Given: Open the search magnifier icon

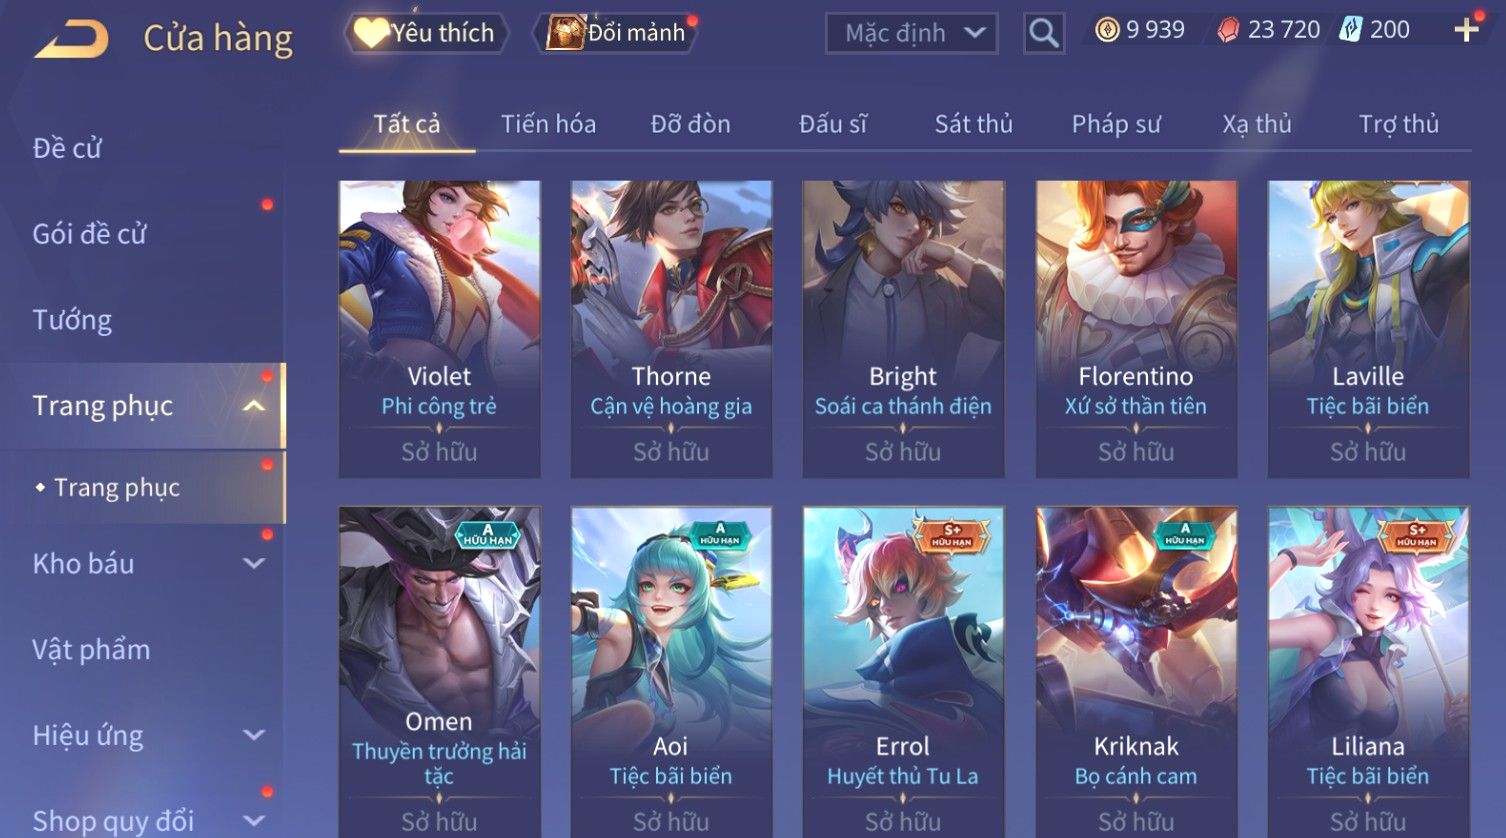Looking at the screenshot, I should 1044,33.
